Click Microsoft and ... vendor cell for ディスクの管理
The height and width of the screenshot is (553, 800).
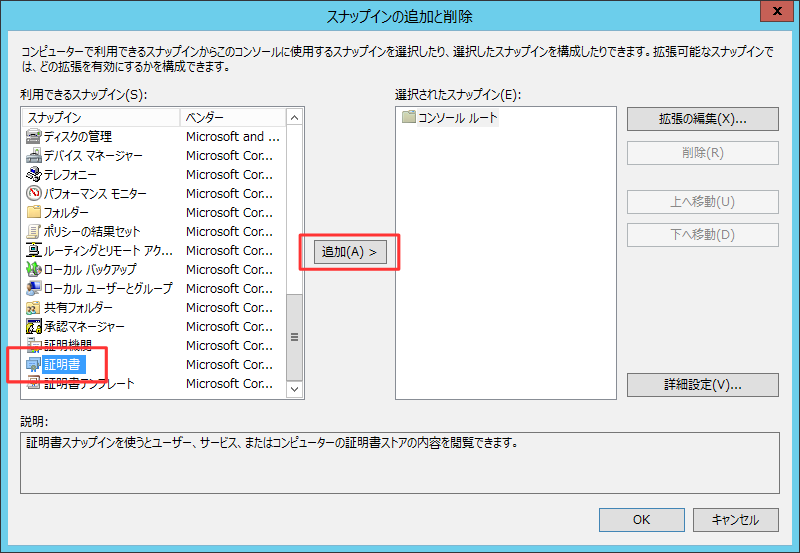pos(233,137)
